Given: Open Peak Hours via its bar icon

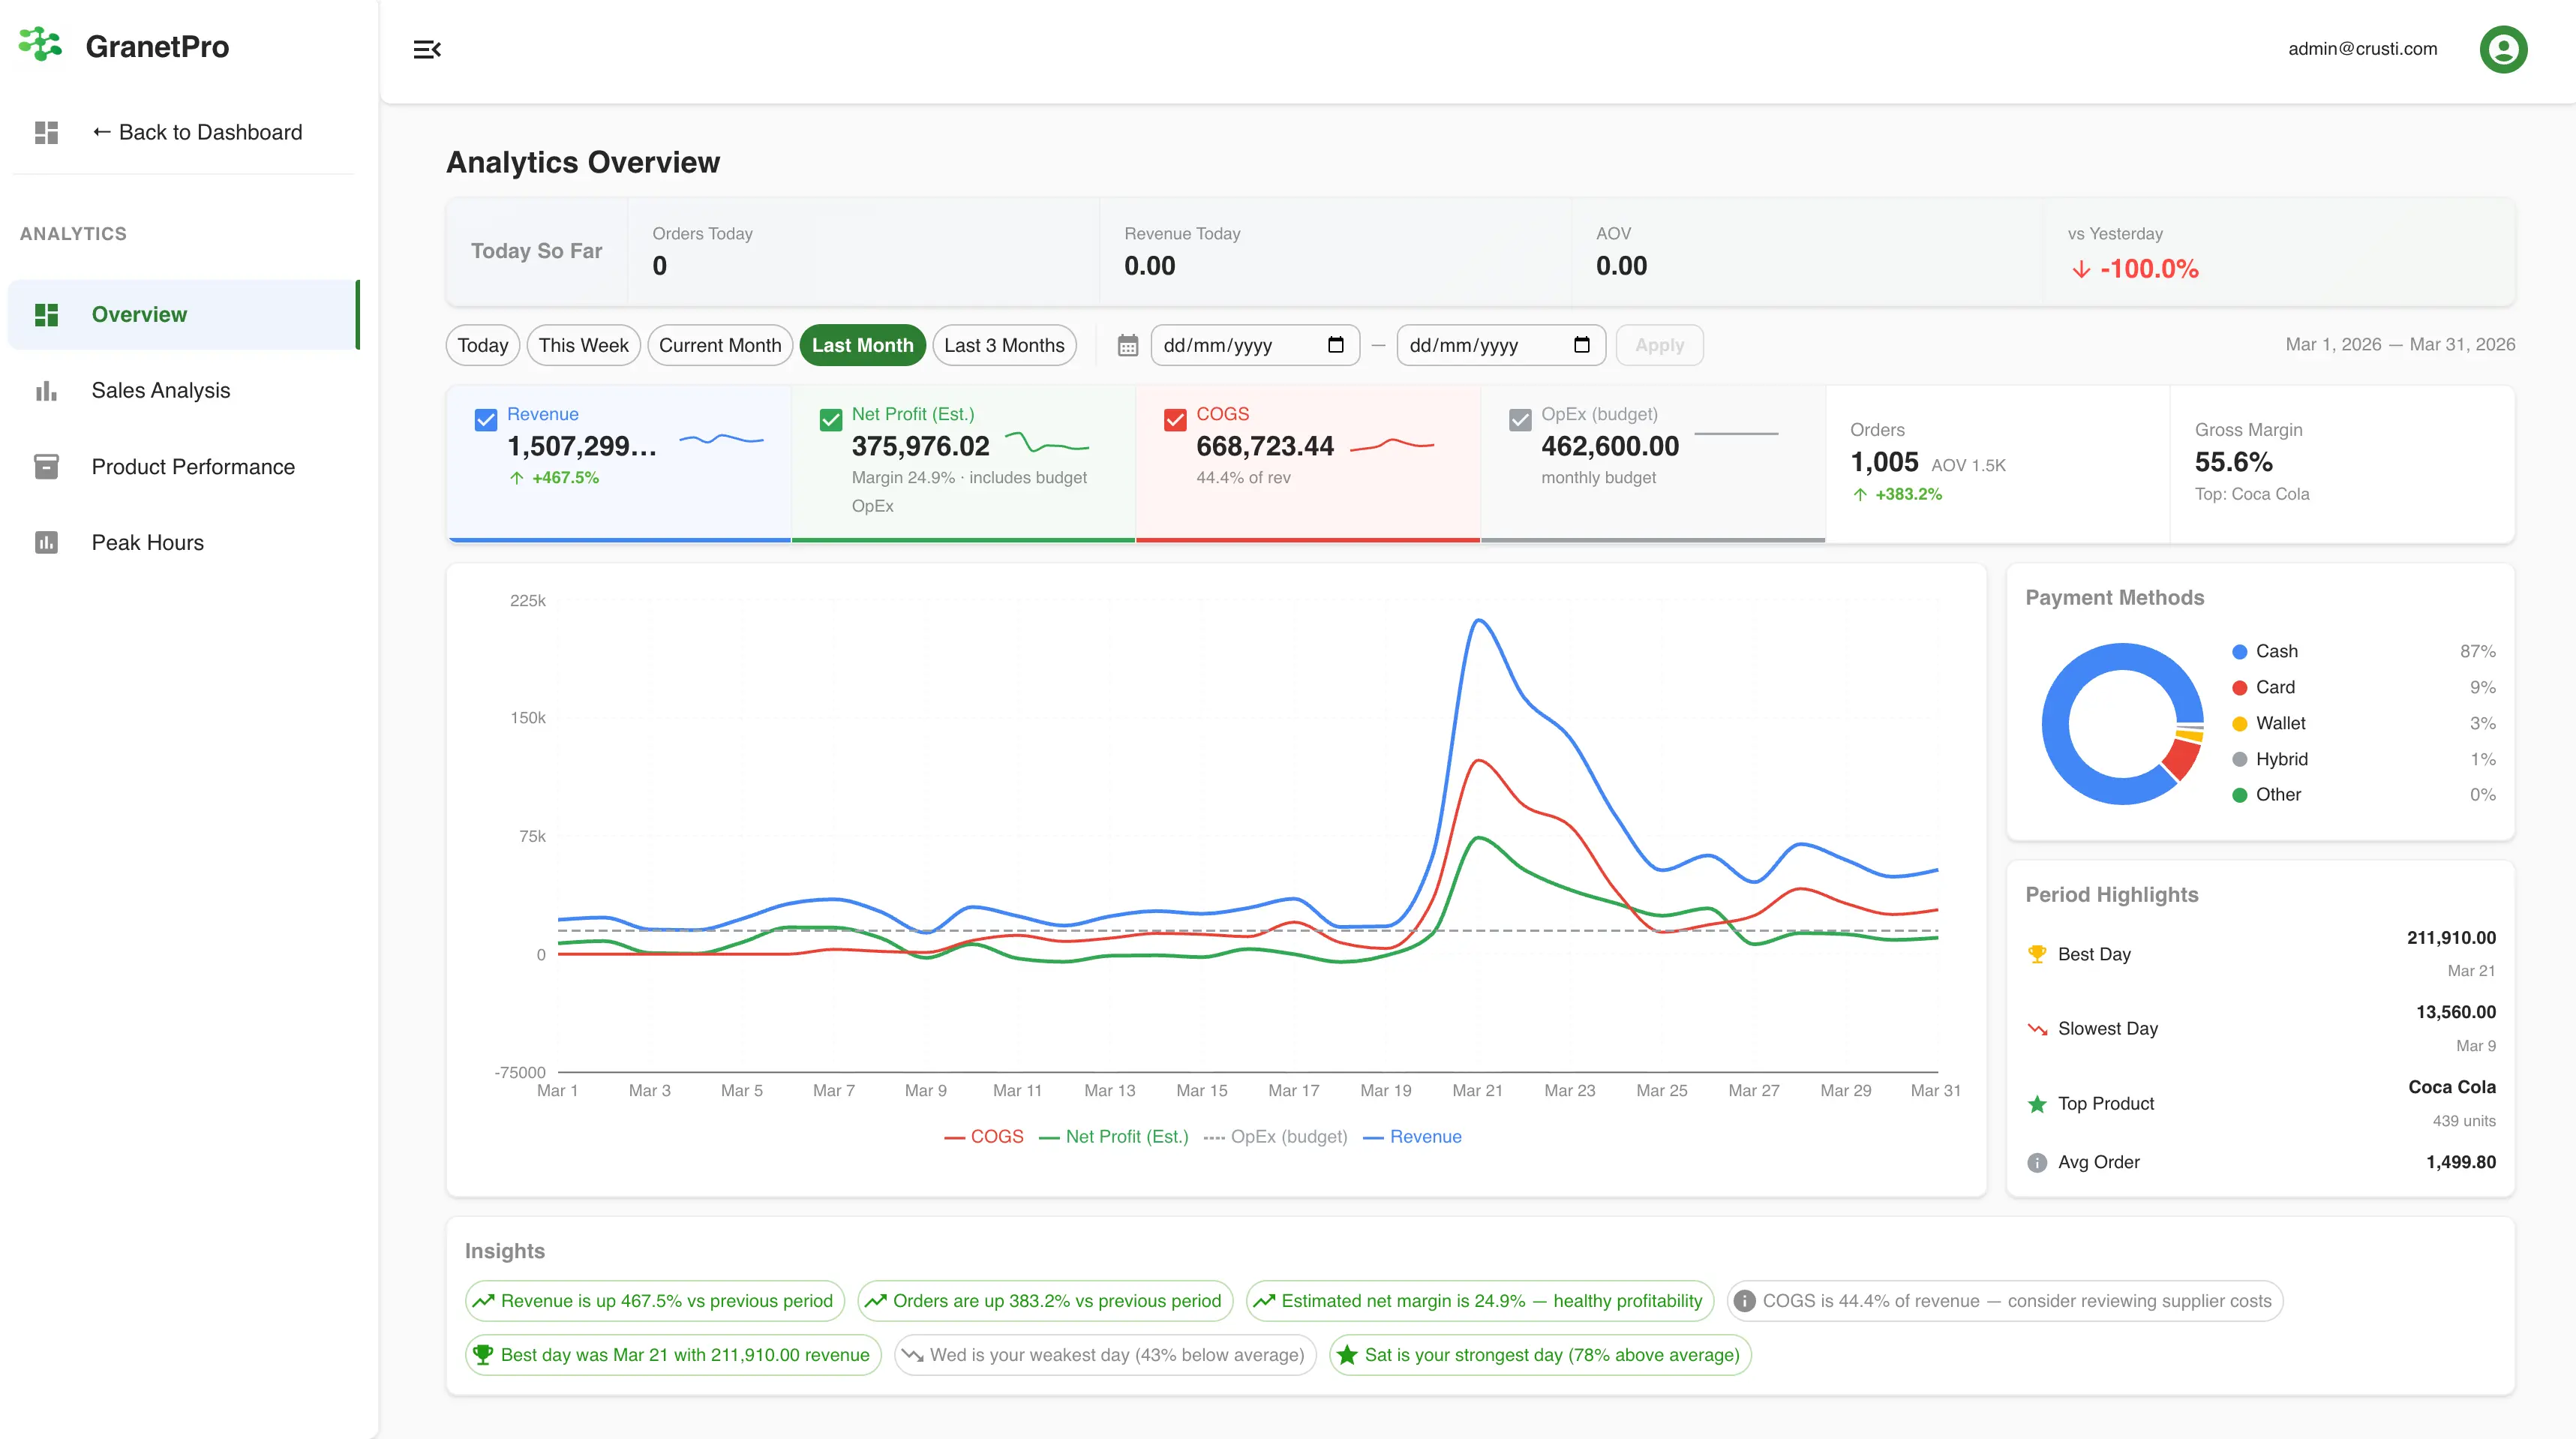Looking at the screenshot, I should [x=46, y=541].
